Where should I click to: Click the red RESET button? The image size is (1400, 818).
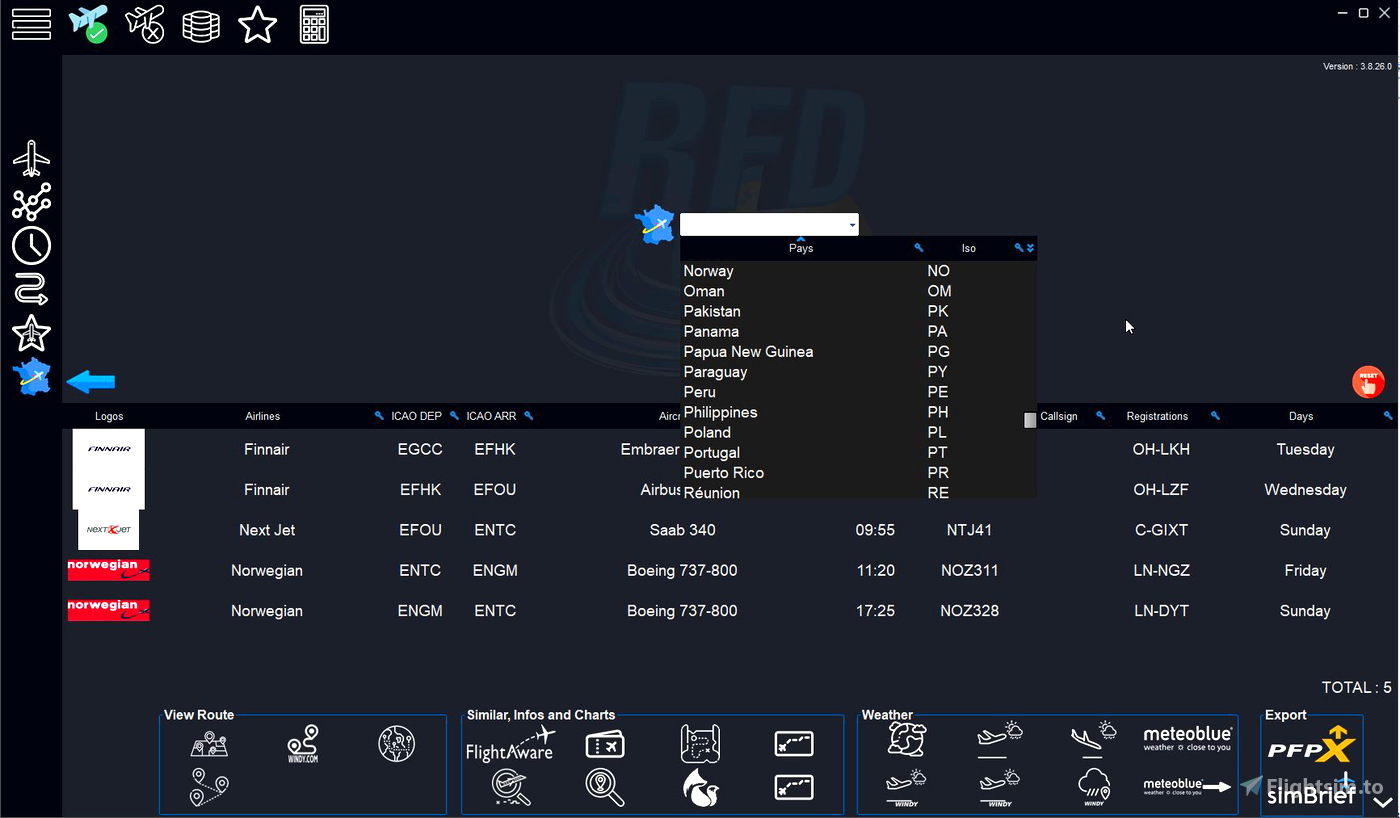(x=1368, y=381)
